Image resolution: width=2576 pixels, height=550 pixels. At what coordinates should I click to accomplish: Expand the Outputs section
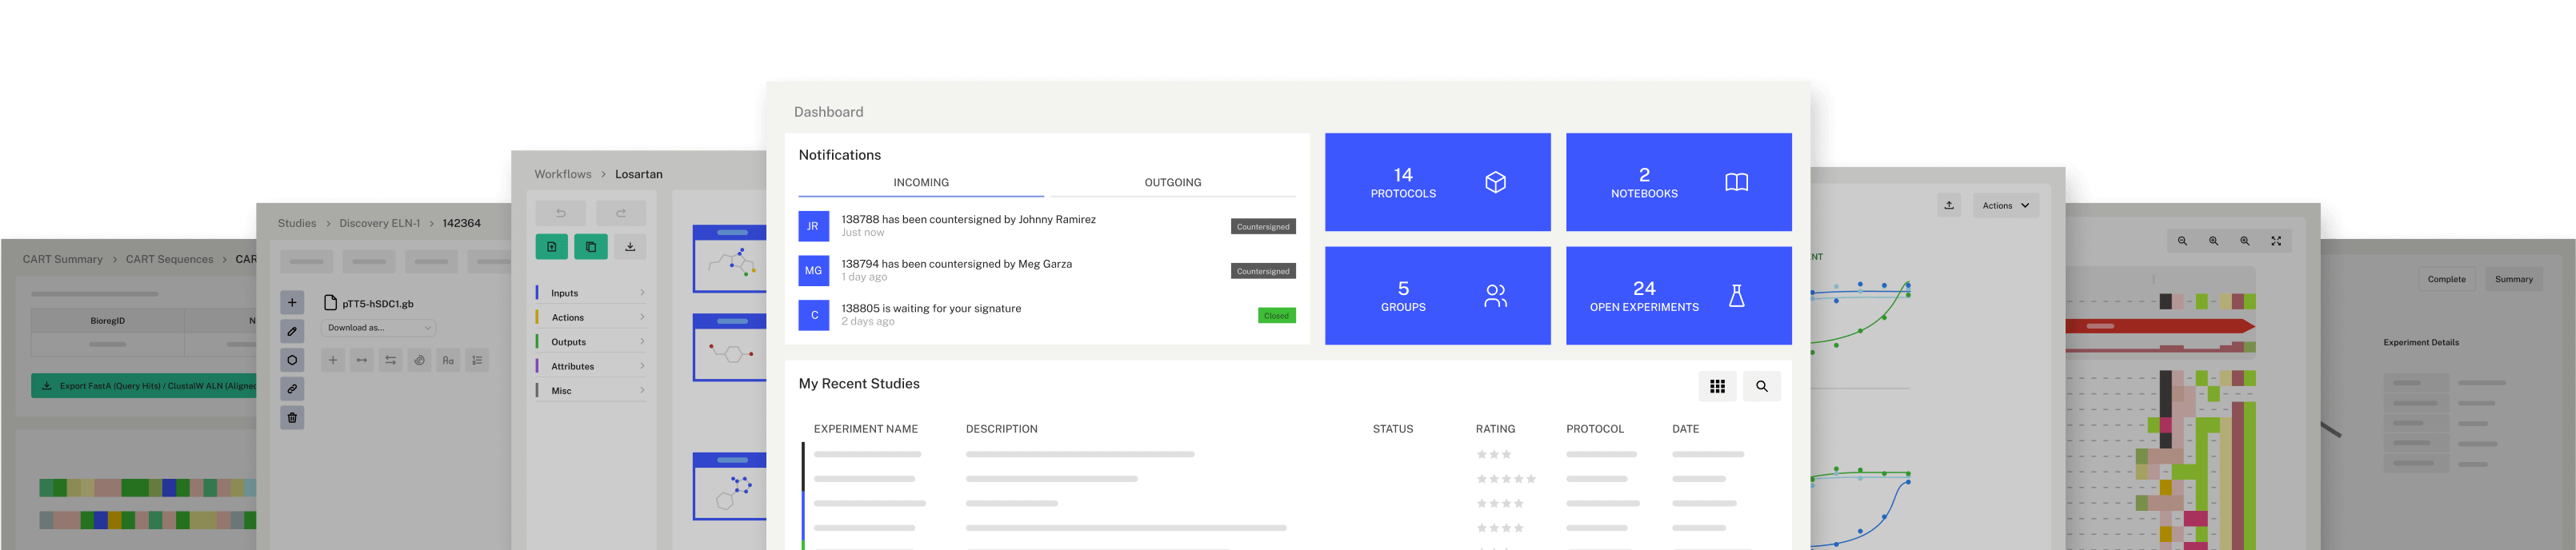pyautogui.click(x=591, y=342)
